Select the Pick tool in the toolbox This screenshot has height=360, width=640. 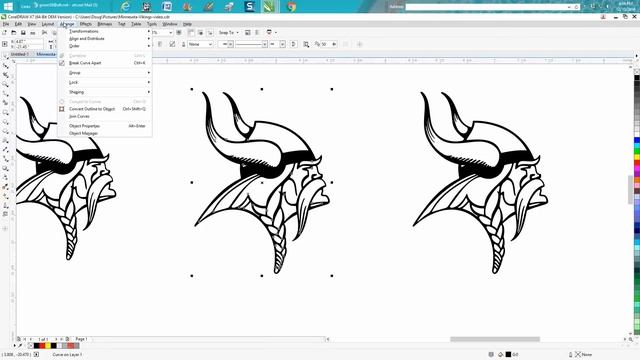(x=5, y=56)
